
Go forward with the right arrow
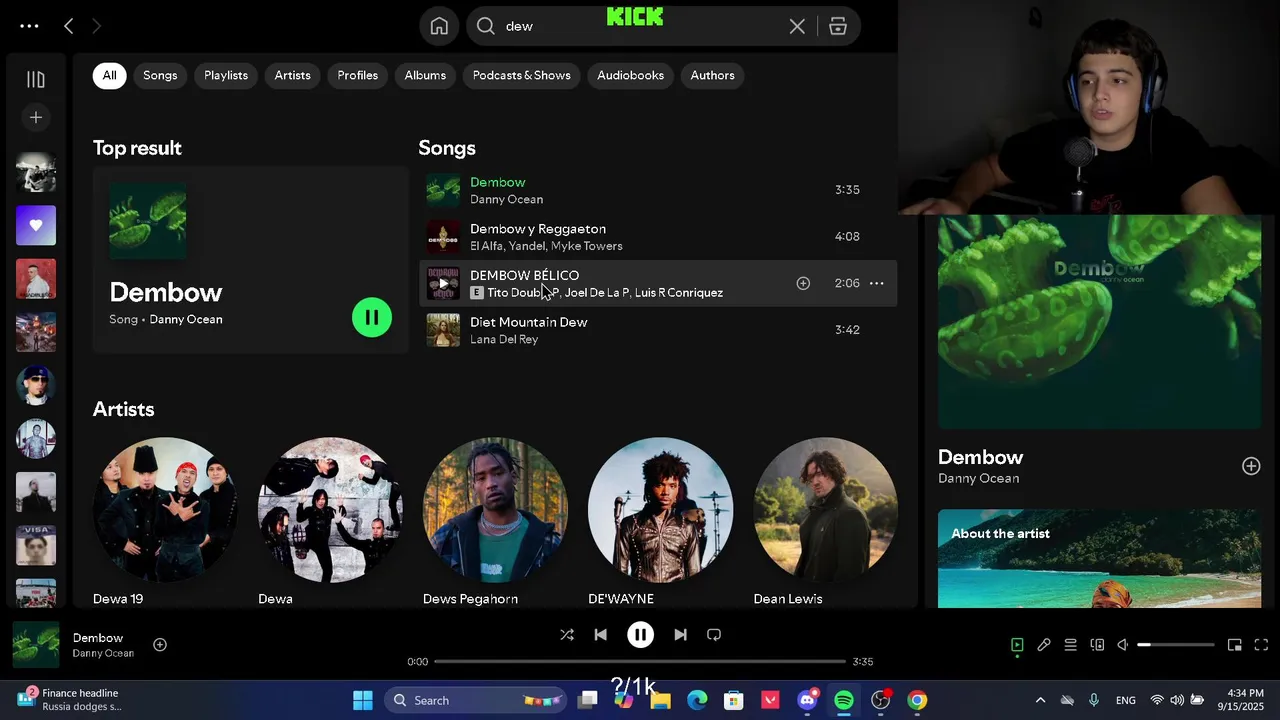(97, 26)
